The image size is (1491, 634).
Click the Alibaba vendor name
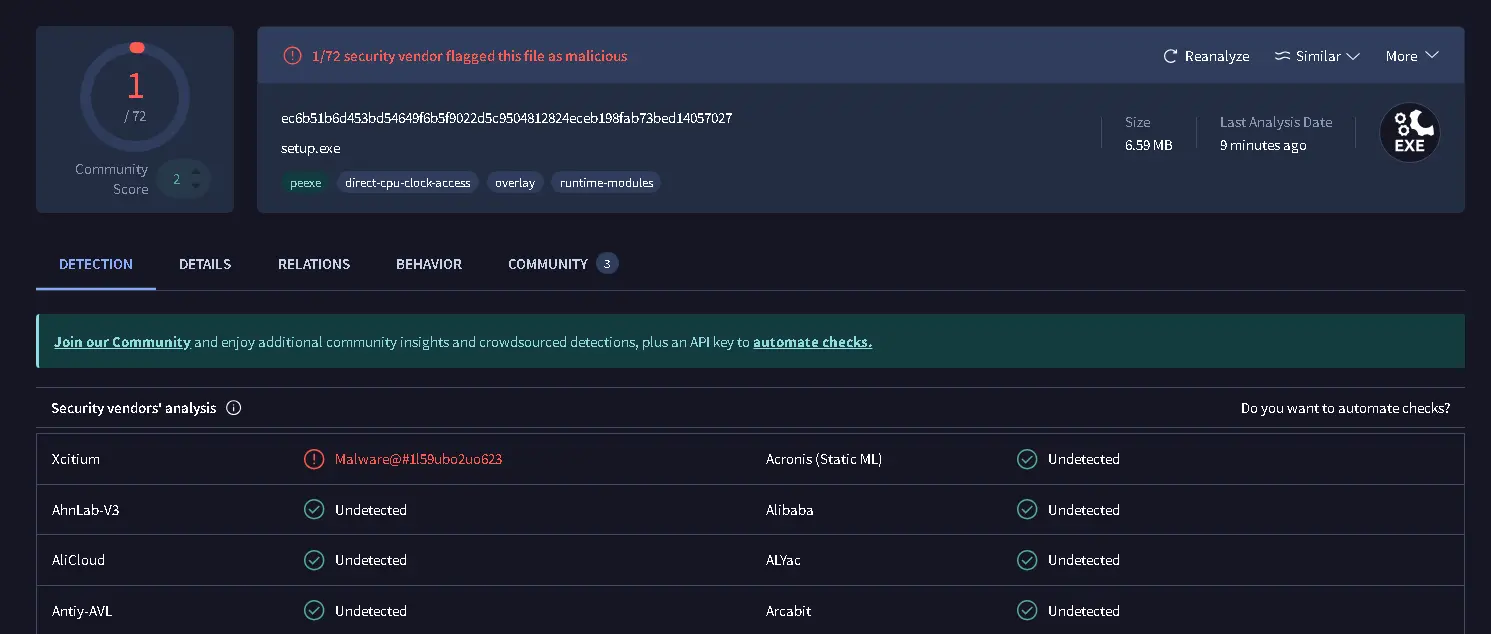tap(790, 510)
